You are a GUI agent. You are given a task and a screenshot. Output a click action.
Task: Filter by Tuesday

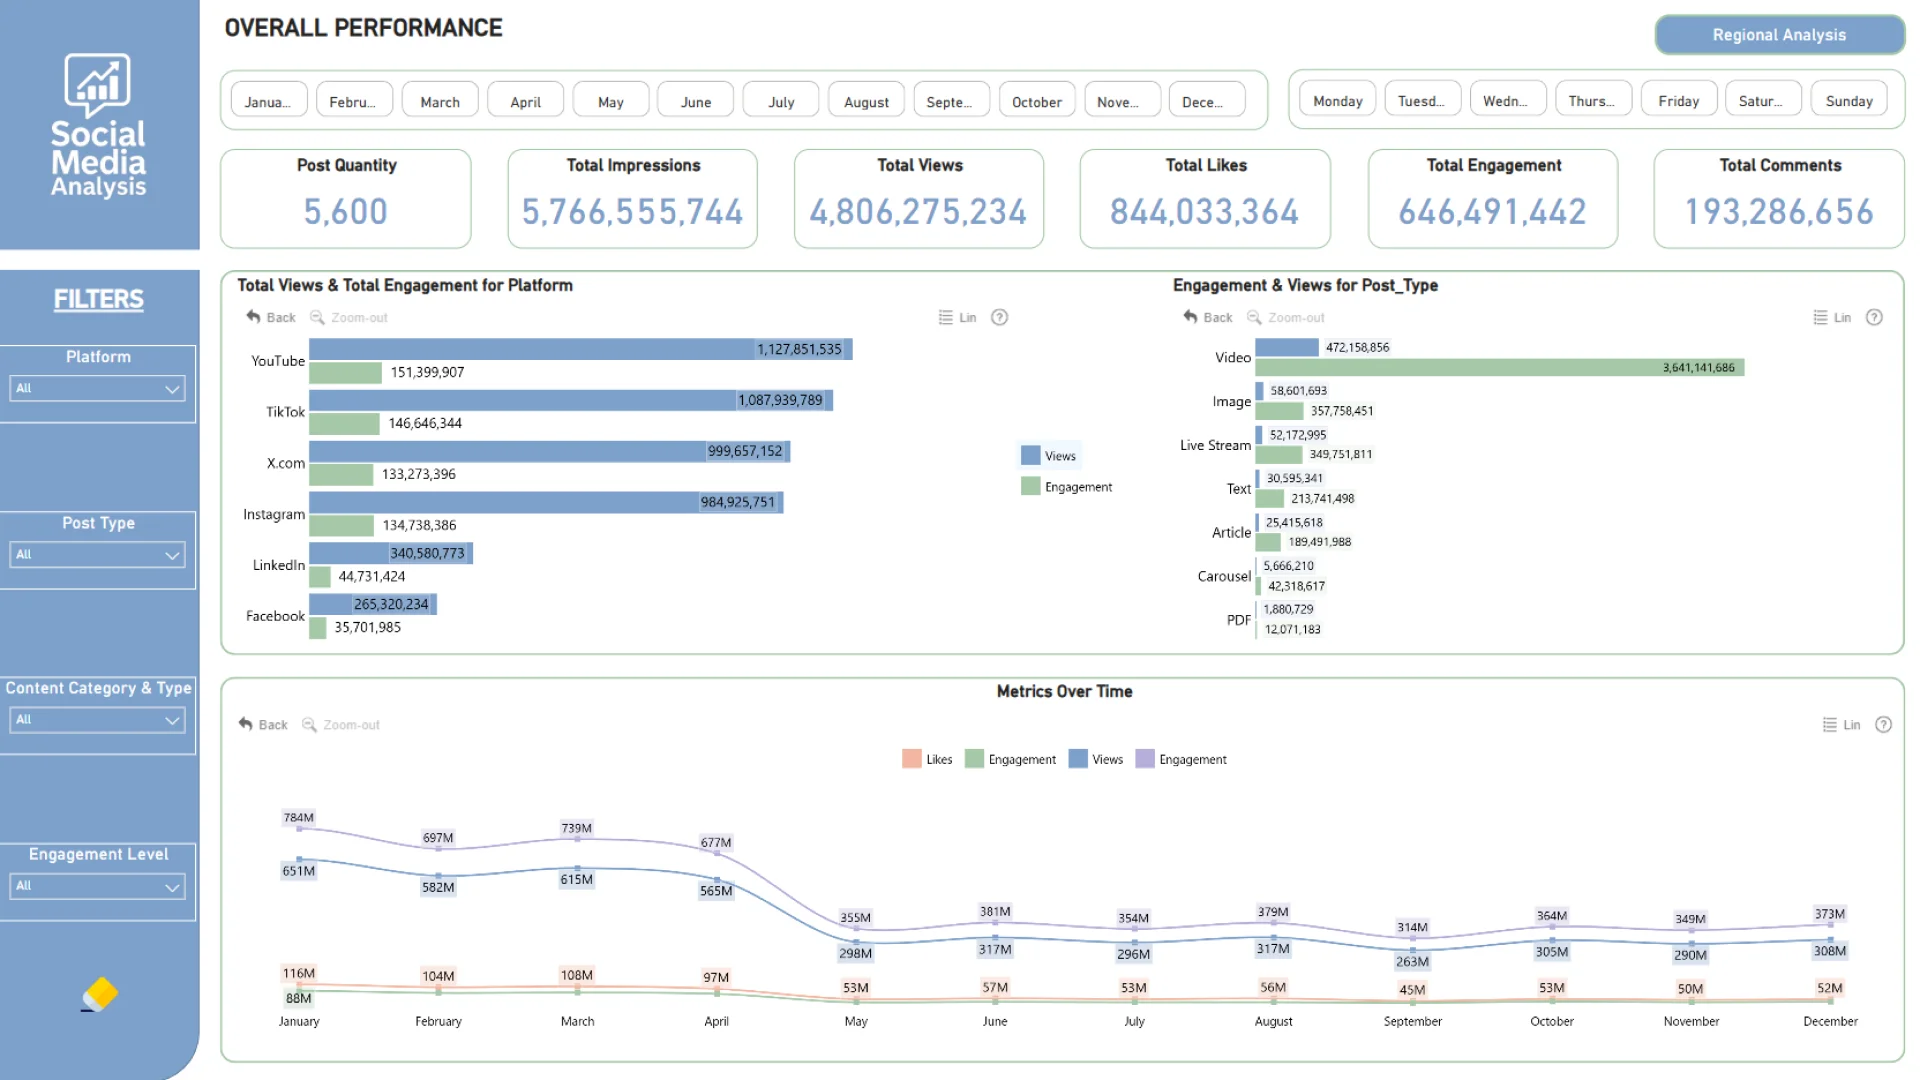(x=1423, y=100)
